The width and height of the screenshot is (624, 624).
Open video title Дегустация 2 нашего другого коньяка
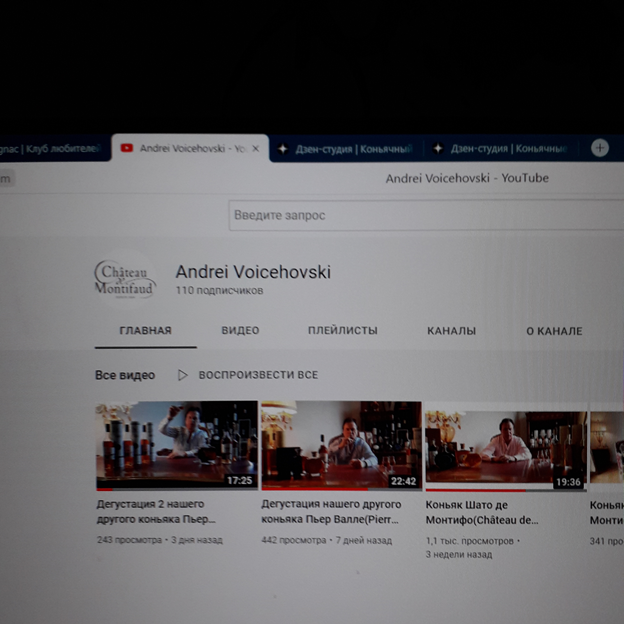[156, 512]
